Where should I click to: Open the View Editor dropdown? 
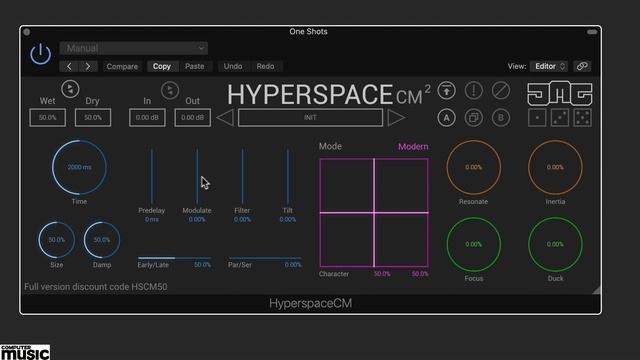coord(549,66)
